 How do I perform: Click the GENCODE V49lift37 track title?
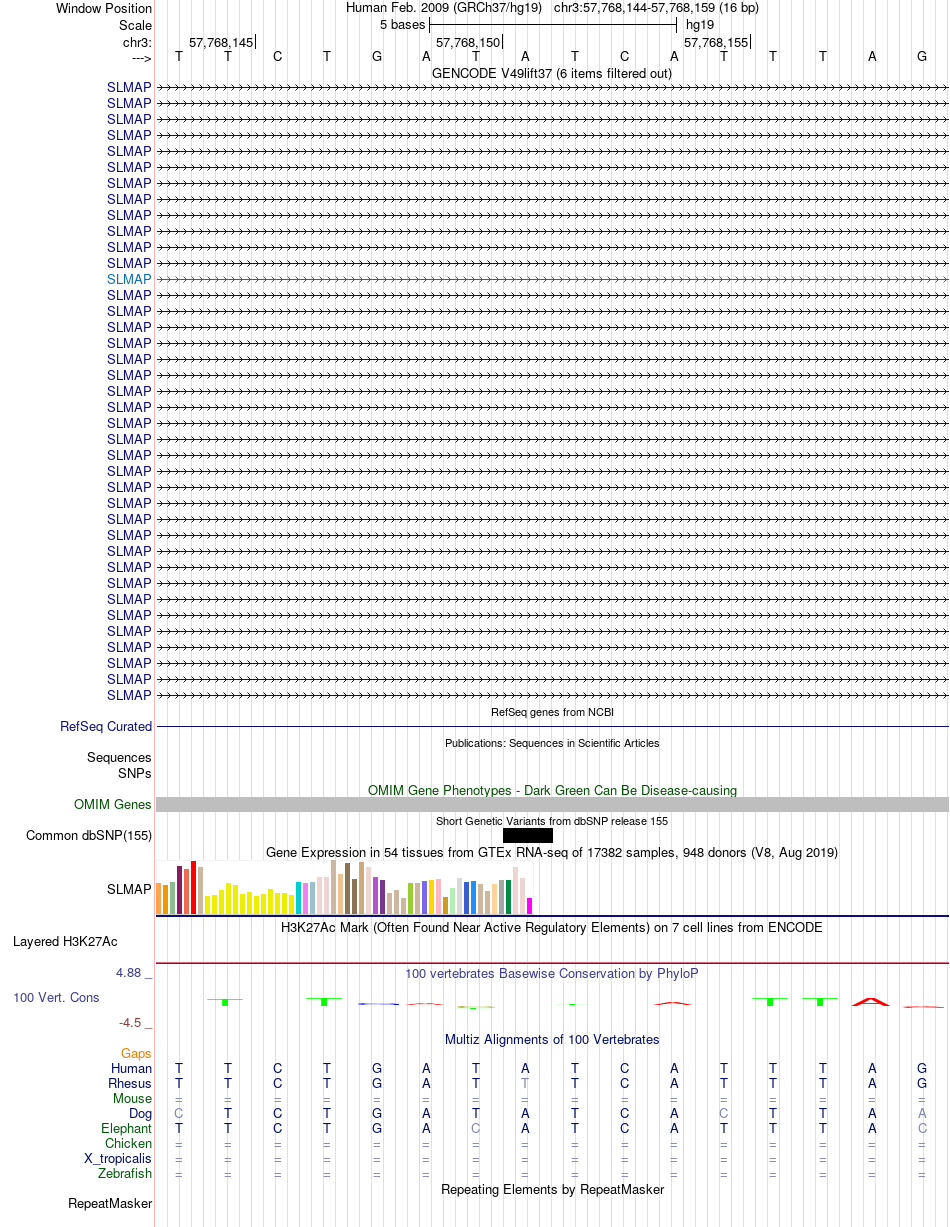pyautogui.click(x=552, y=74)
